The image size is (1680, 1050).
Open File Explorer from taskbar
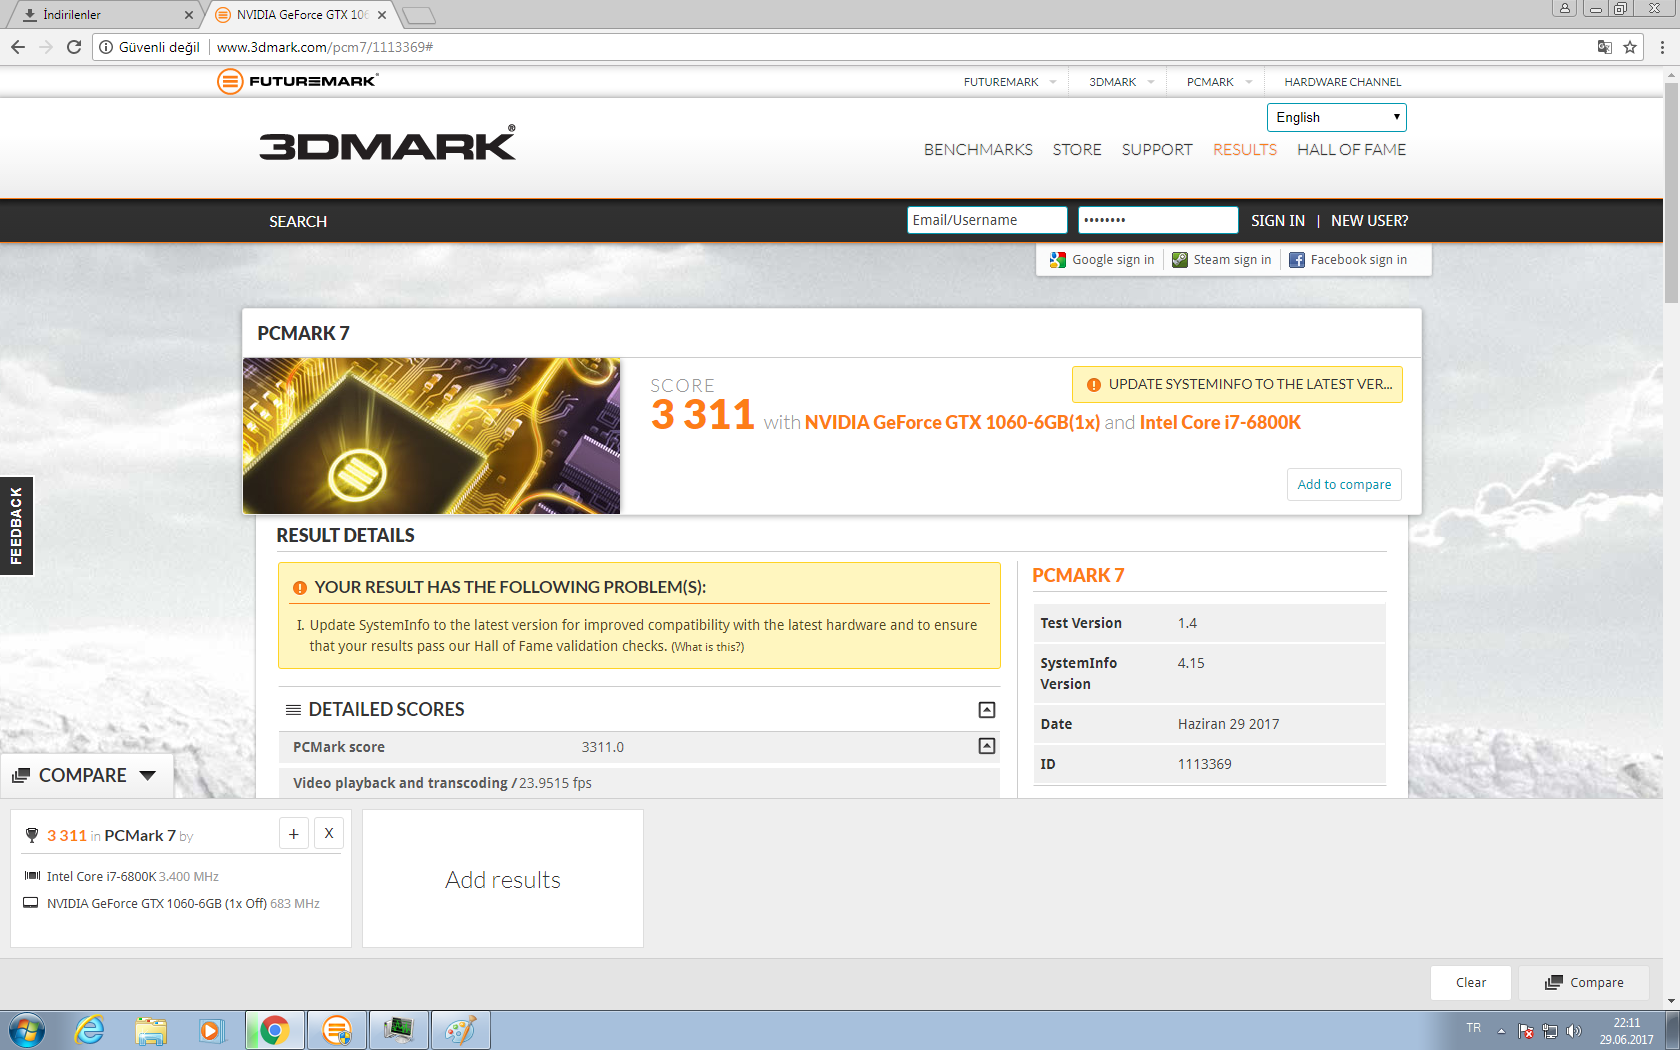coord(151,1030)
